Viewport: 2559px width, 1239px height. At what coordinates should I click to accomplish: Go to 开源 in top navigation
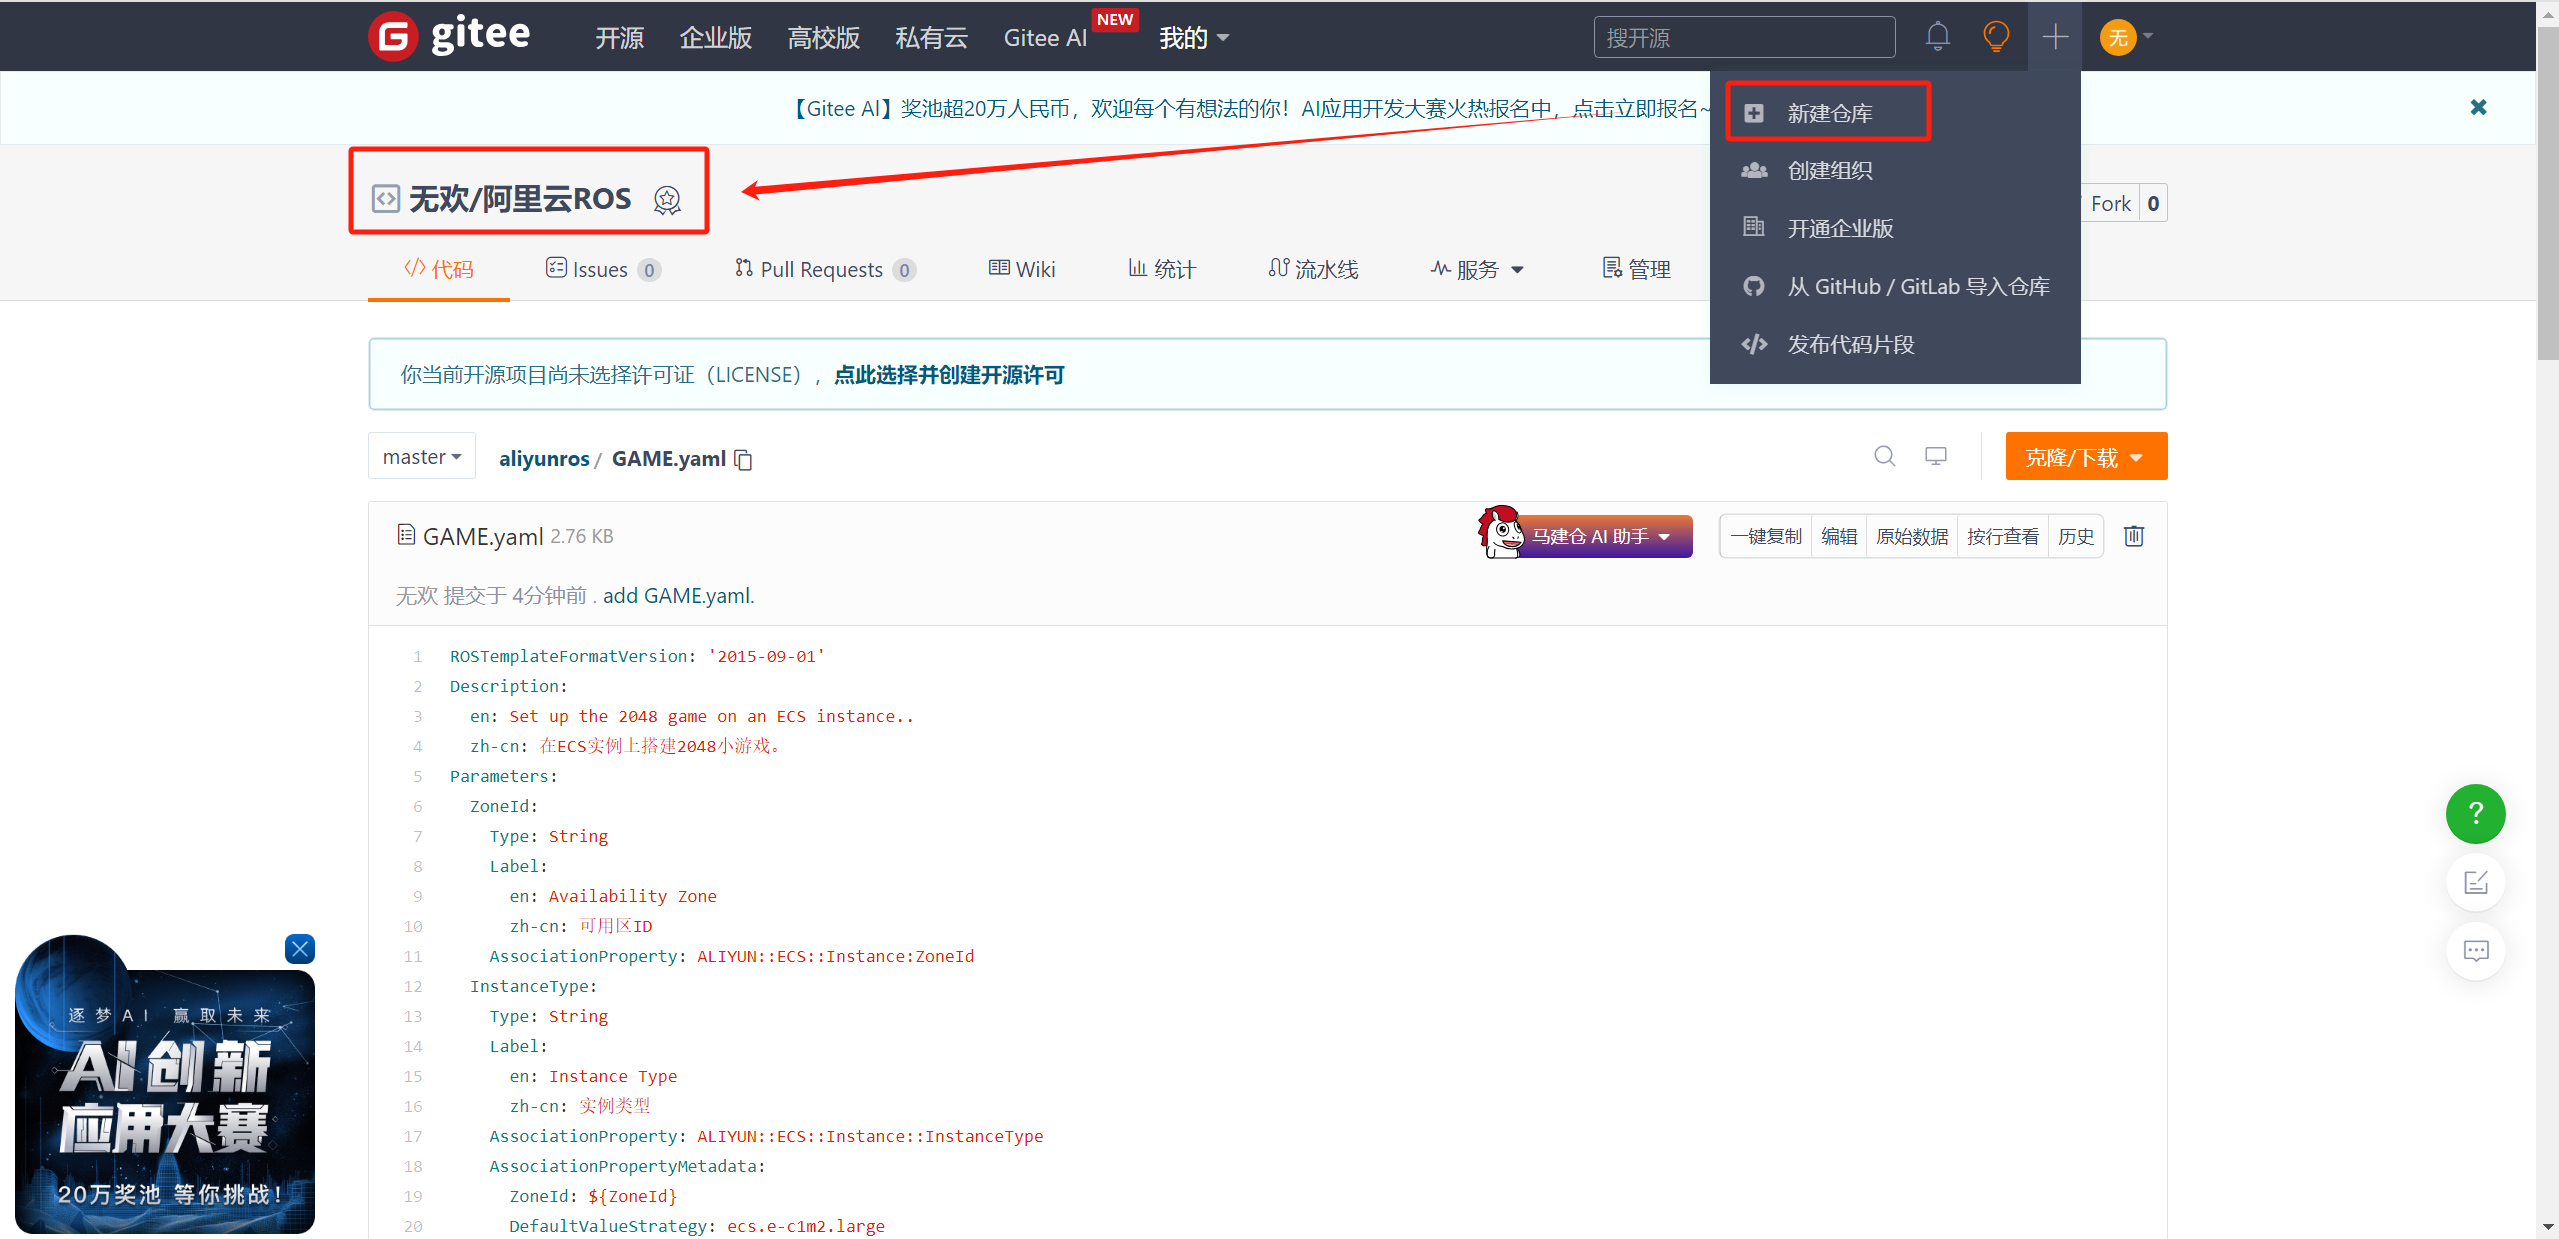click(x=620, y=38)
